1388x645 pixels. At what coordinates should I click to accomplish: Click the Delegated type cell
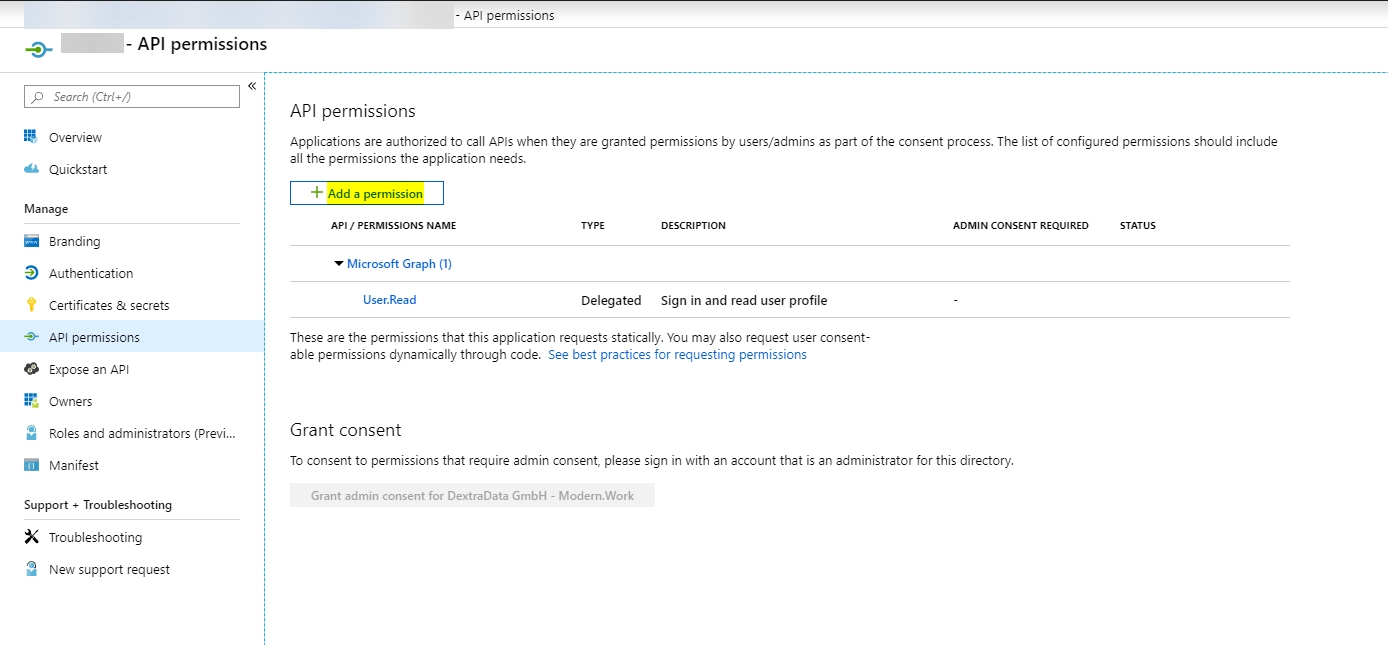611,300
